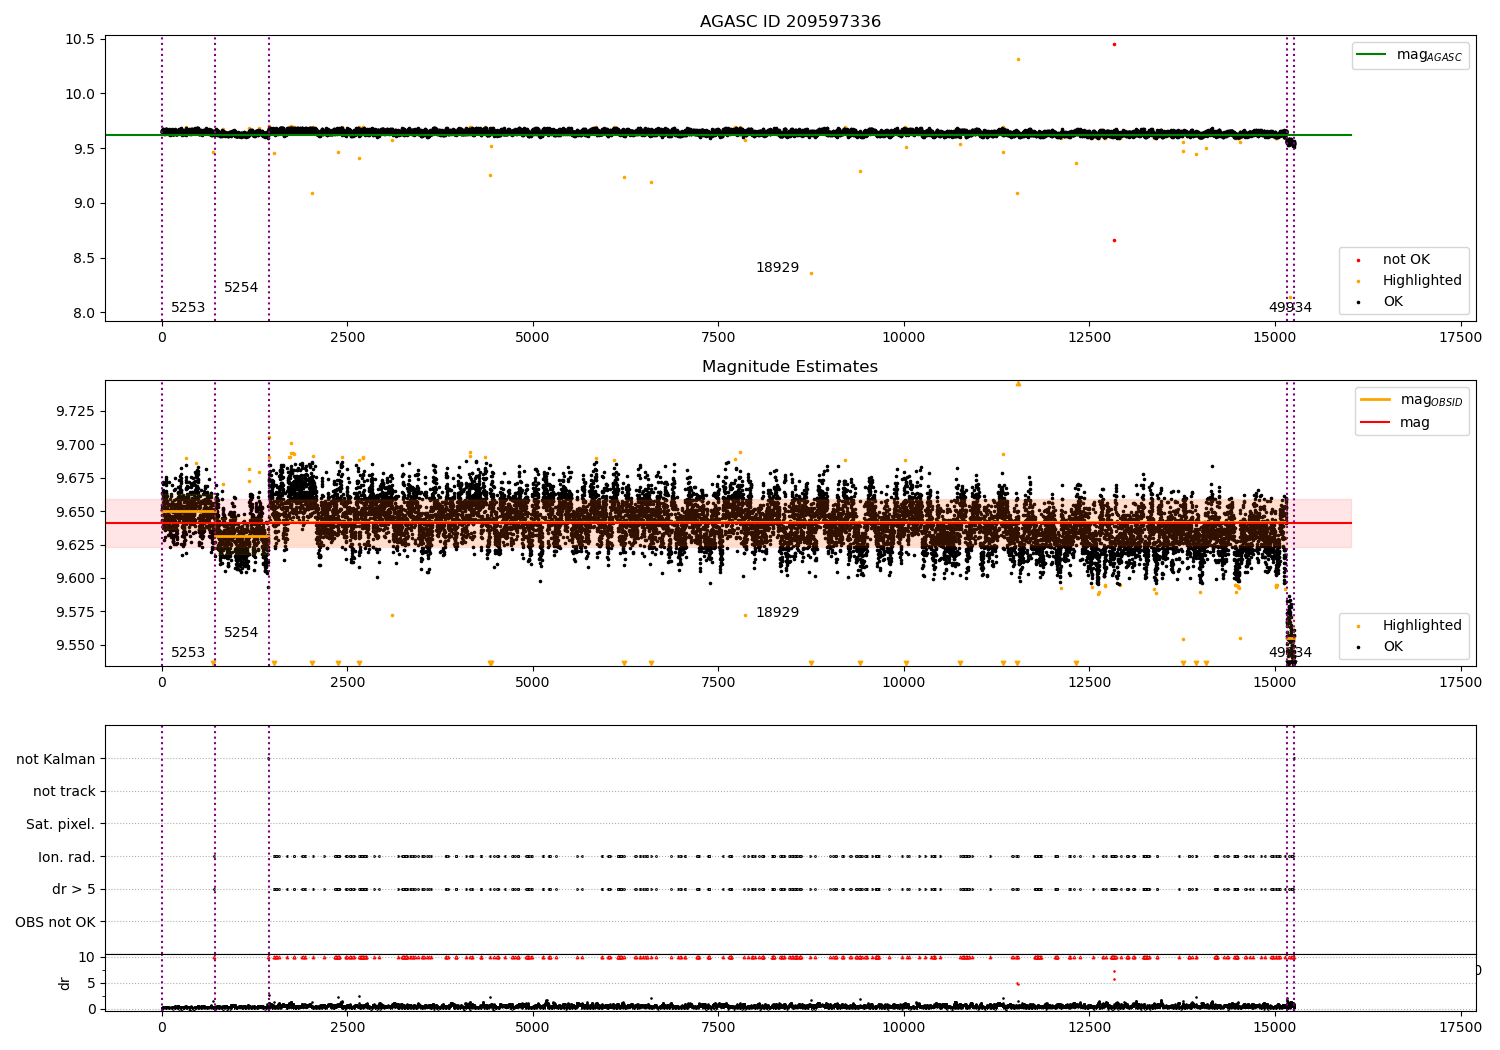Click the 9.550 y-axis tick label
The height and width of the screenshot is (1050, 1500).
tap(76, 645)
